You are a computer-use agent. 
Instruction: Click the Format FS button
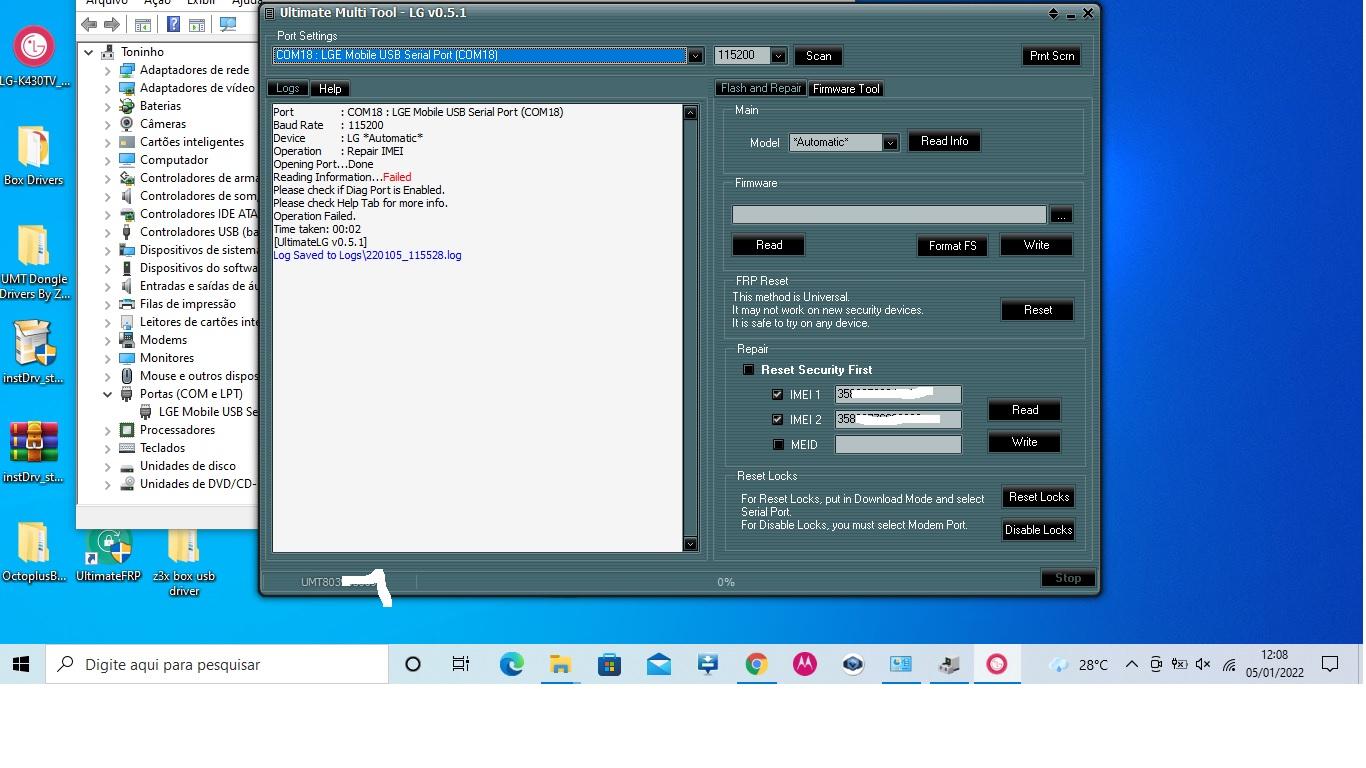pos(952,246)
